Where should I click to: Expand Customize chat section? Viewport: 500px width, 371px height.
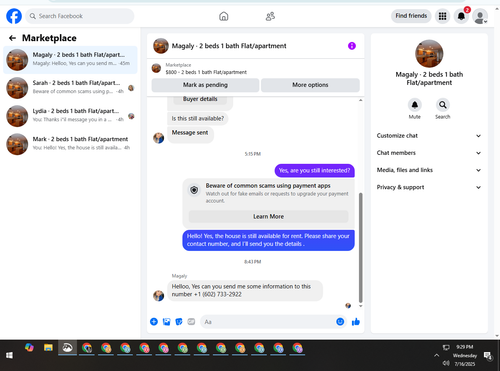(x=429, y=136)
